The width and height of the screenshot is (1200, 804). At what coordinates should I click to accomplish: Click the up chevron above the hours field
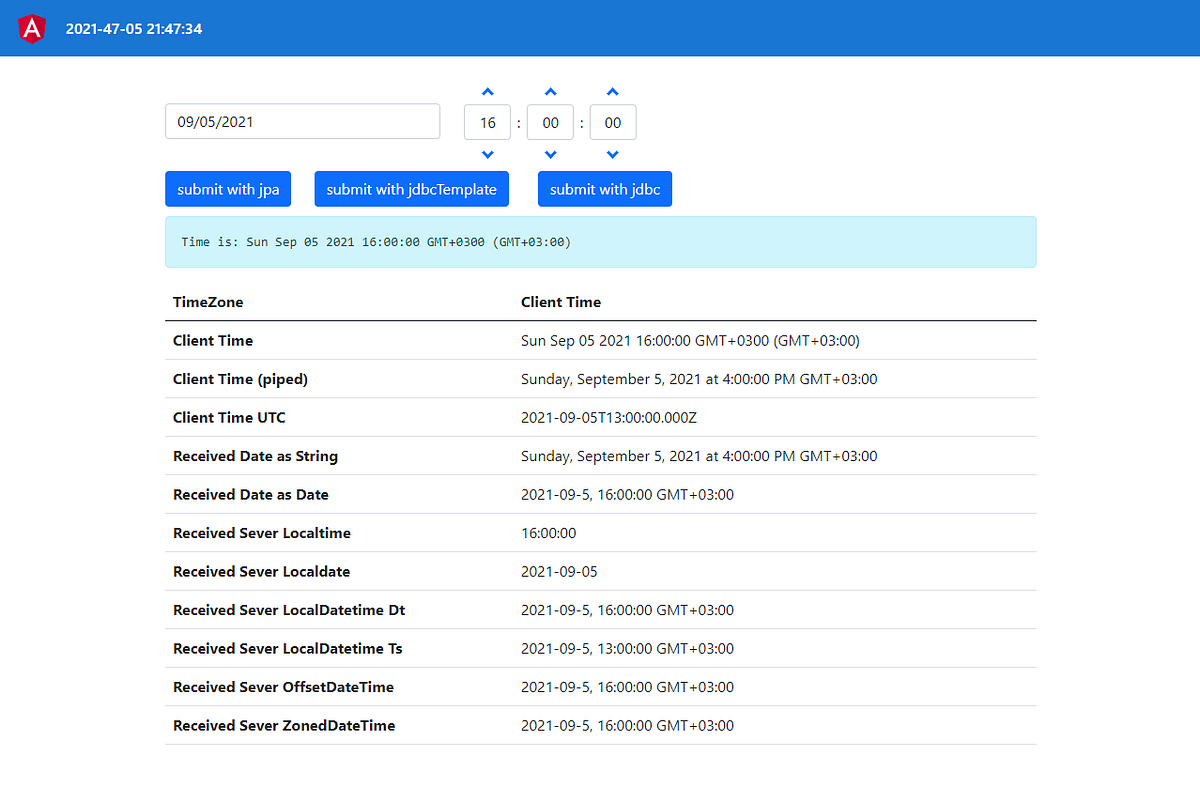487,91
